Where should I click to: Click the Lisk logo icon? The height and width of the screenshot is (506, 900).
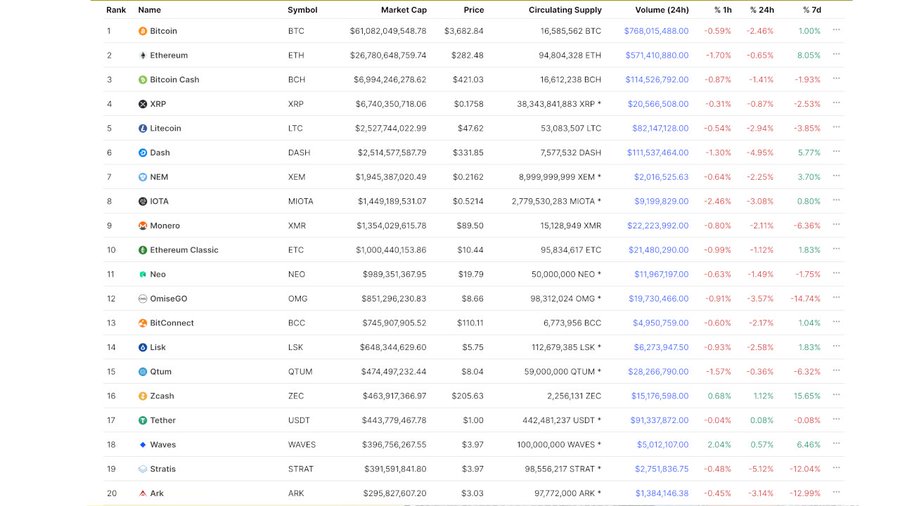point(142,347)
